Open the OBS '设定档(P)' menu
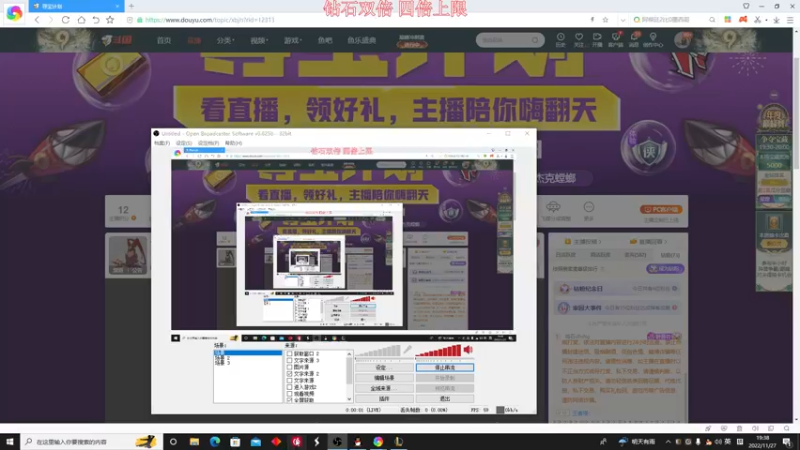The image size is (800, 450). point(208,143)
